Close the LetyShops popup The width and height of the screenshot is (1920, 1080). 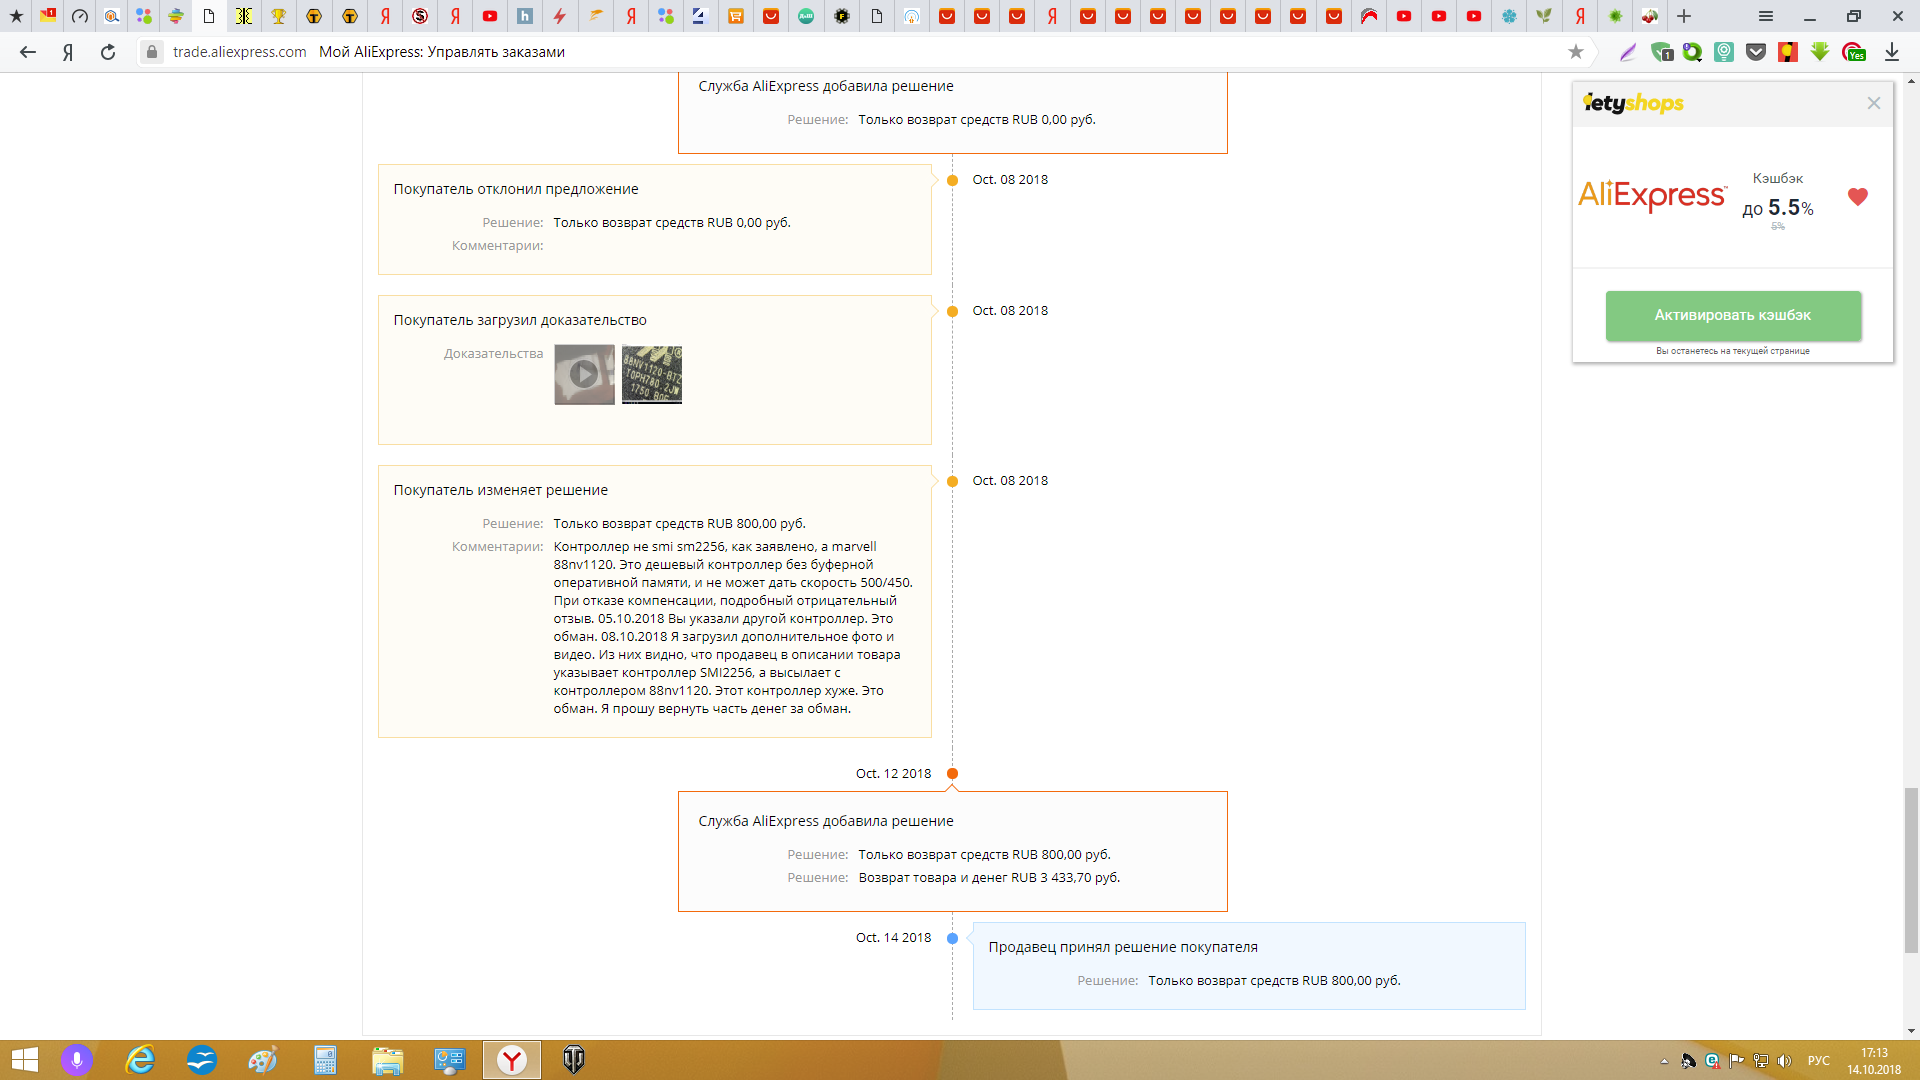coord(1874,103)
